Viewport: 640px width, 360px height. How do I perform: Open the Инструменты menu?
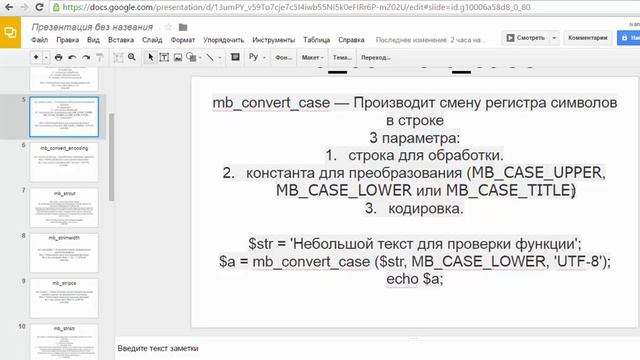click(x=273, y=40)
